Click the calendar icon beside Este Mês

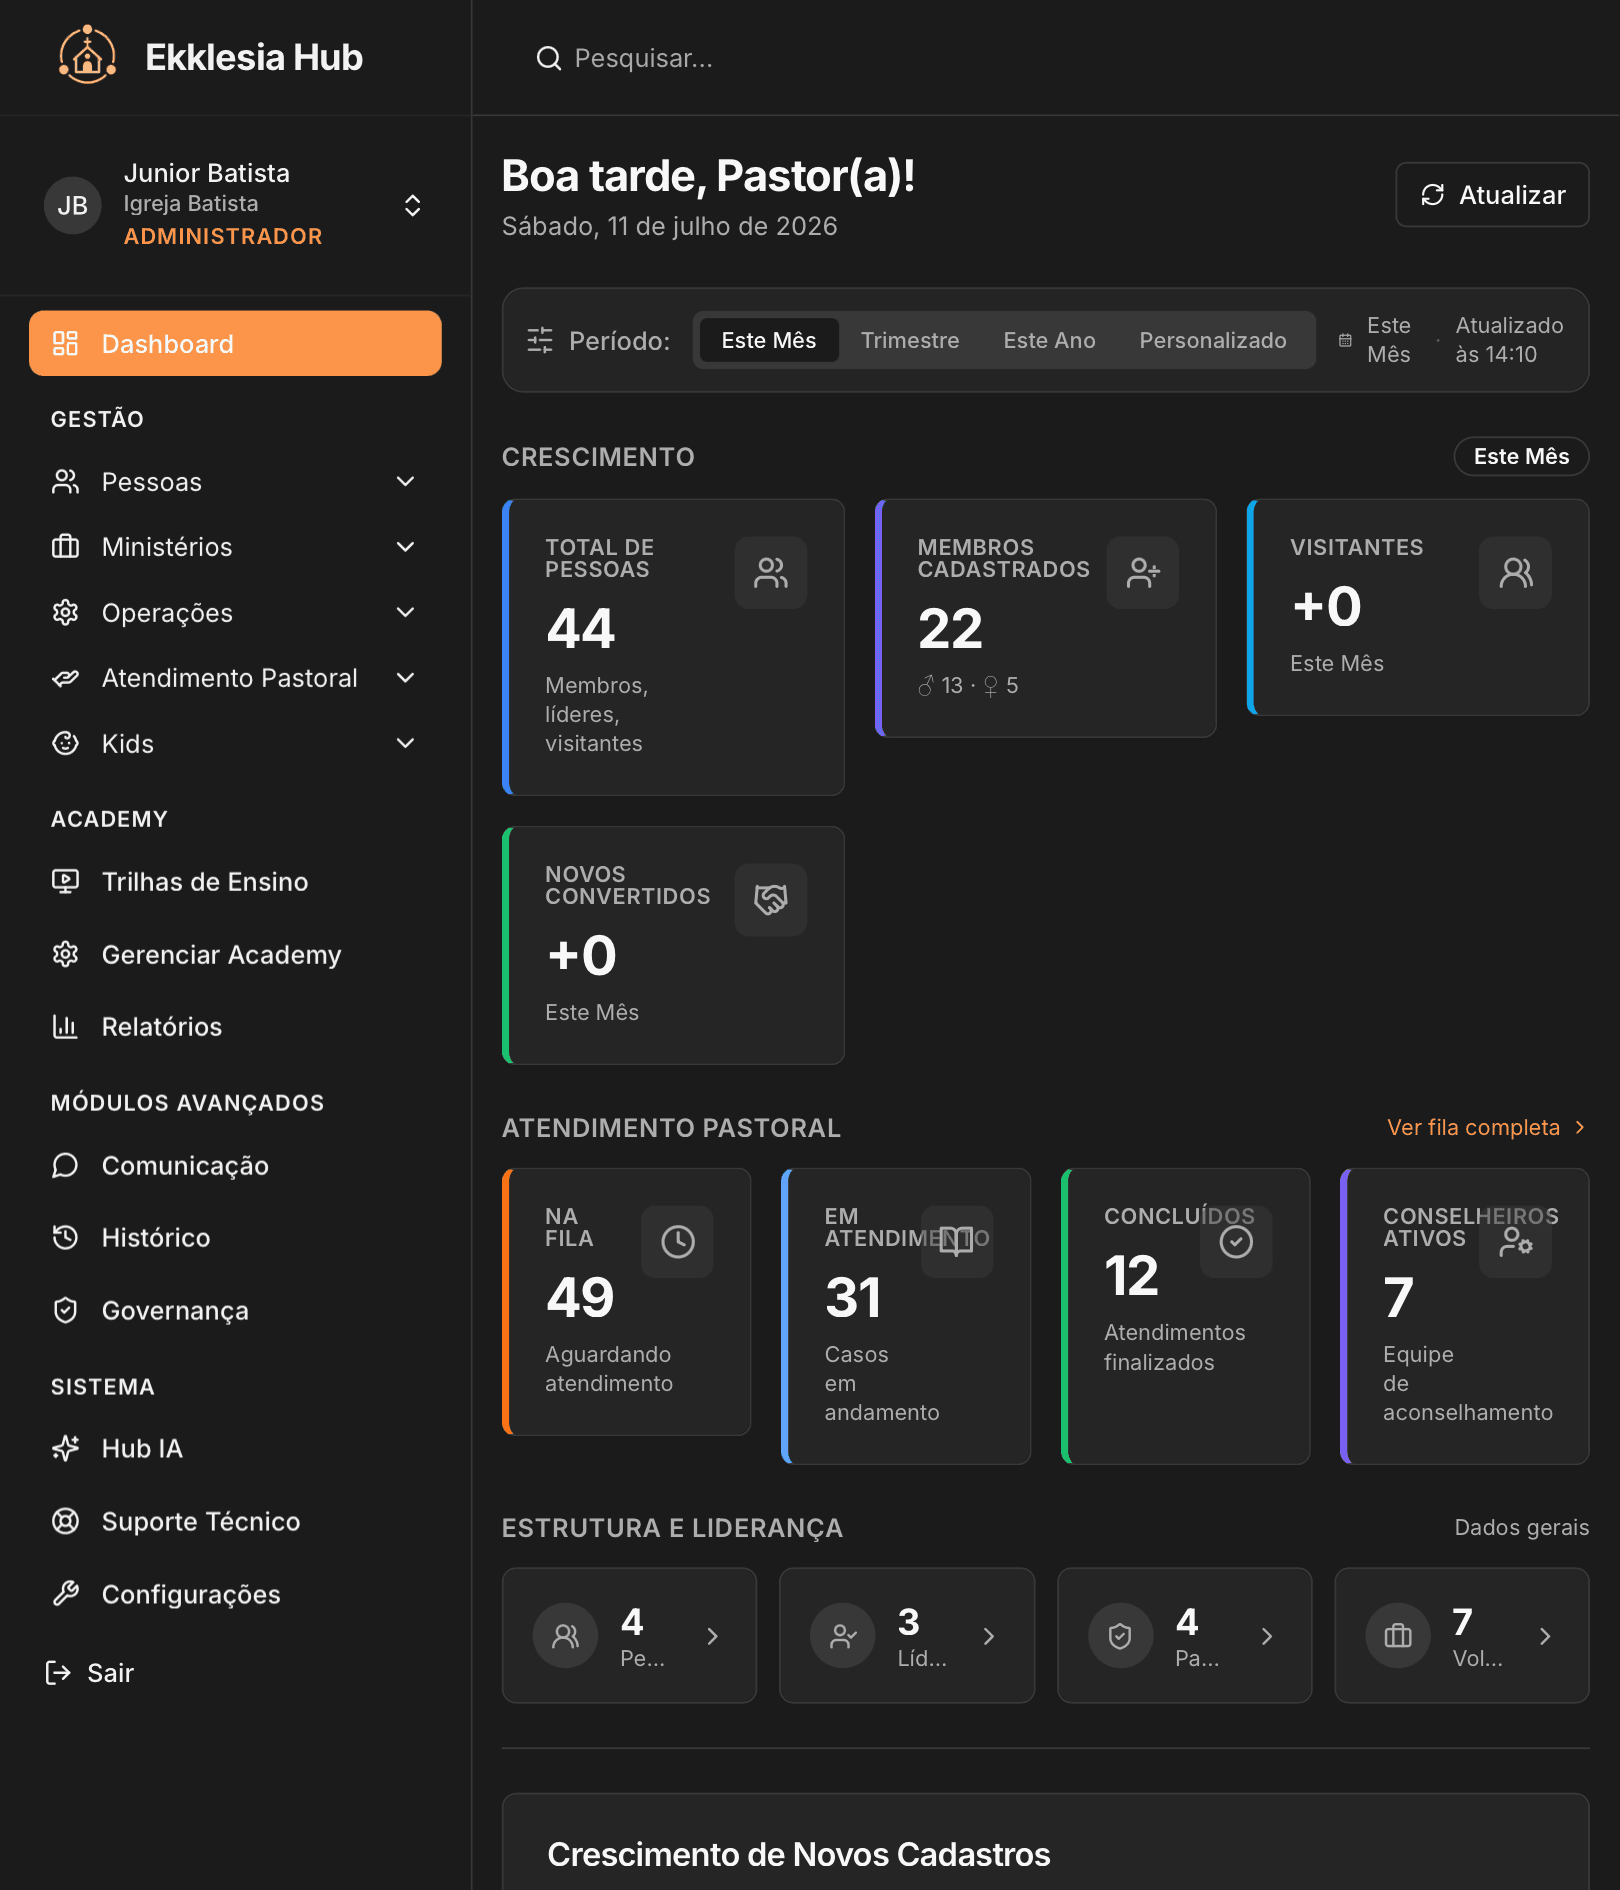click(1345, 340)
